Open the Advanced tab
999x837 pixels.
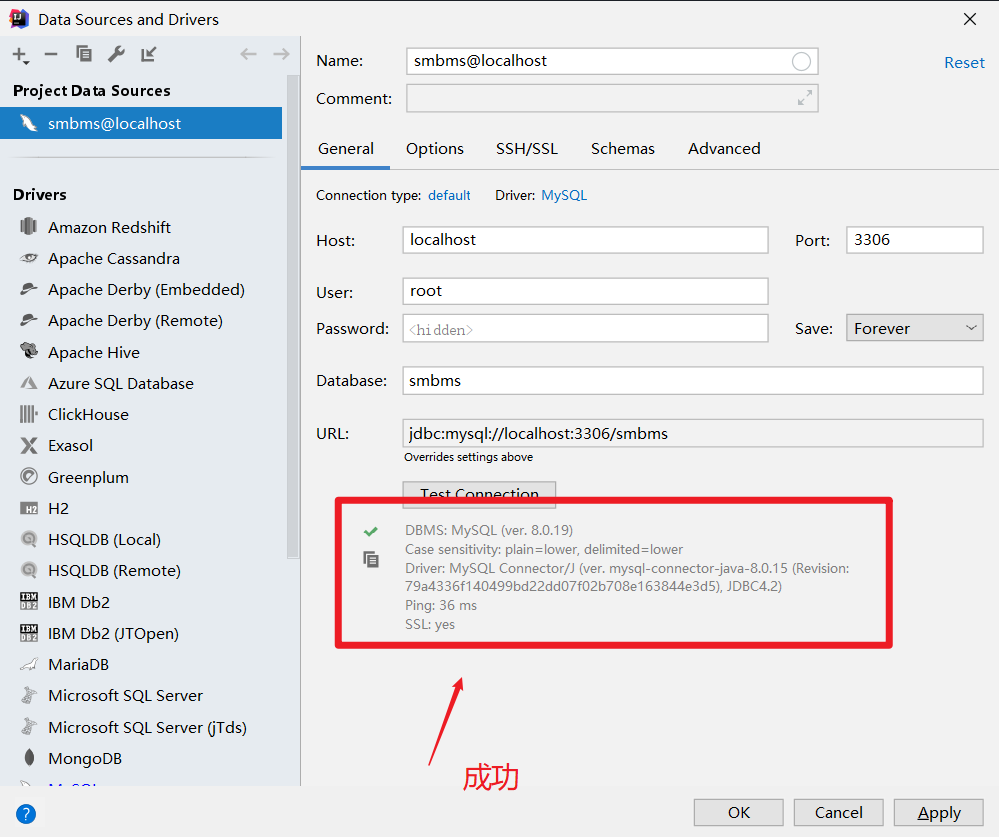pyautogui.click(x=724, y=148)
